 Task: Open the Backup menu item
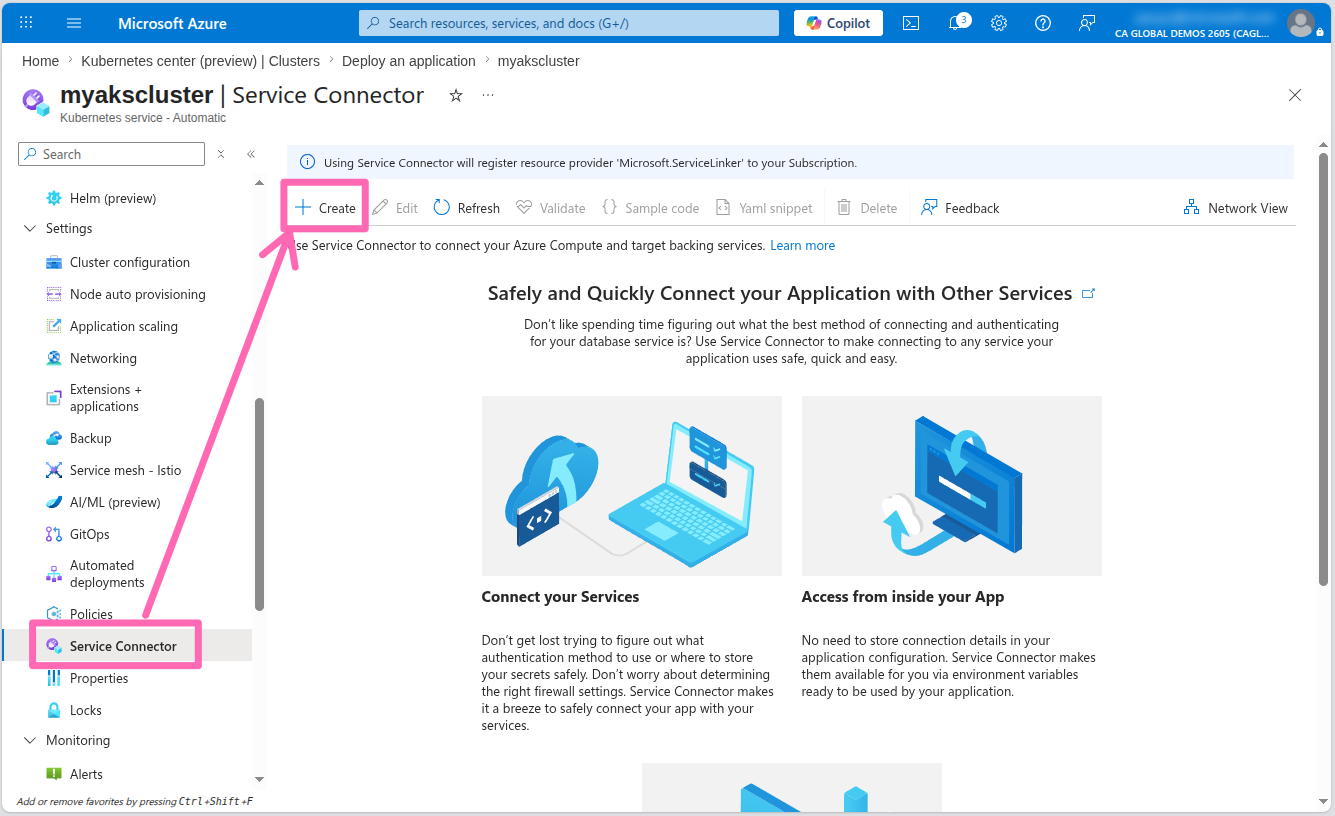click(x=91, y=438)
